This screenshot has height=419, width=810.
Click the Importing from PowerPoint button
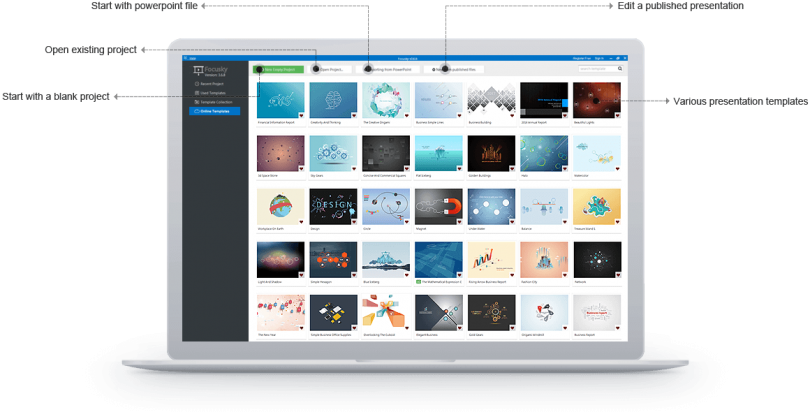pos(387,69)
